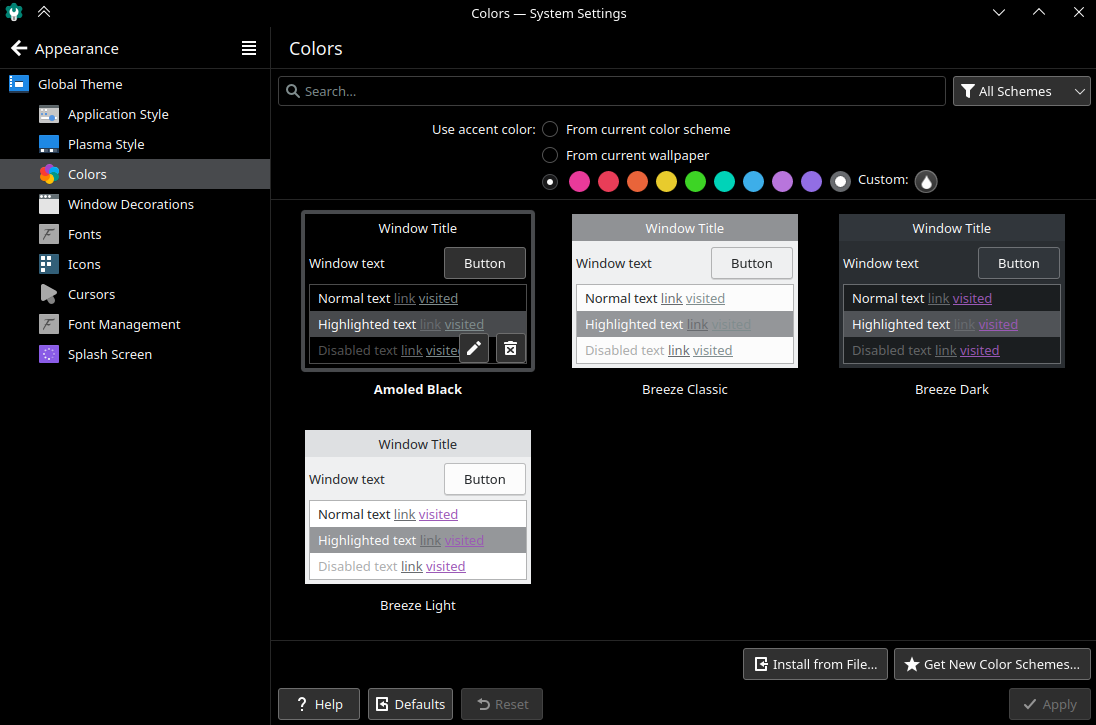This screenshot has width=1096, height=725.
Task: Click the keep-above double chevron in title bar
Action: pos(44,12)
